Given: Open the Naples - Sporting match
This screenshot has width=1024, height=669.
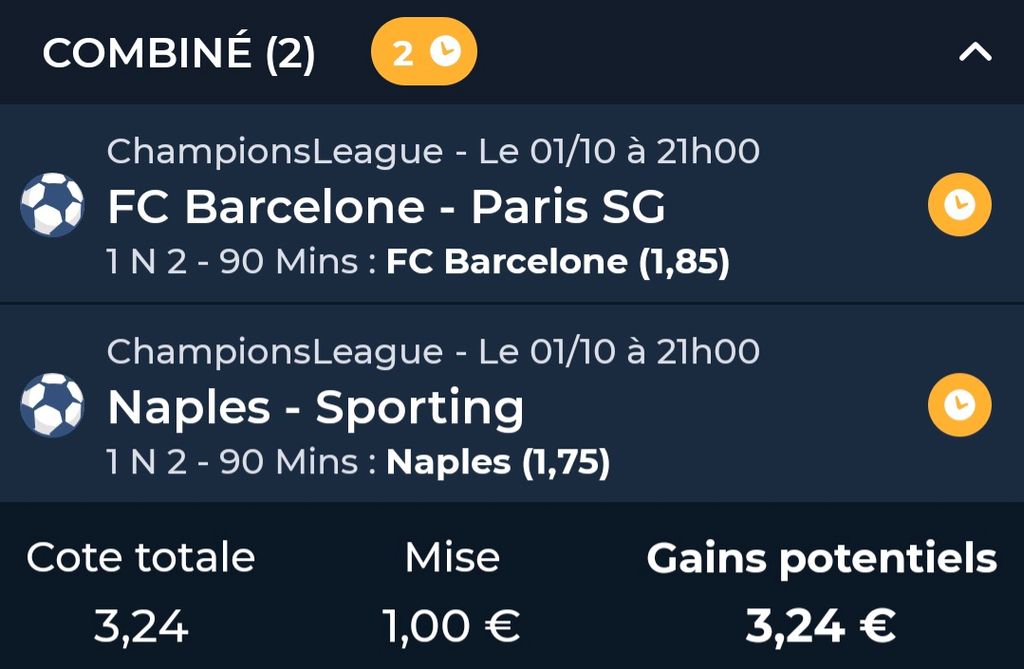Looking at the screenshot, I should 315,407.
